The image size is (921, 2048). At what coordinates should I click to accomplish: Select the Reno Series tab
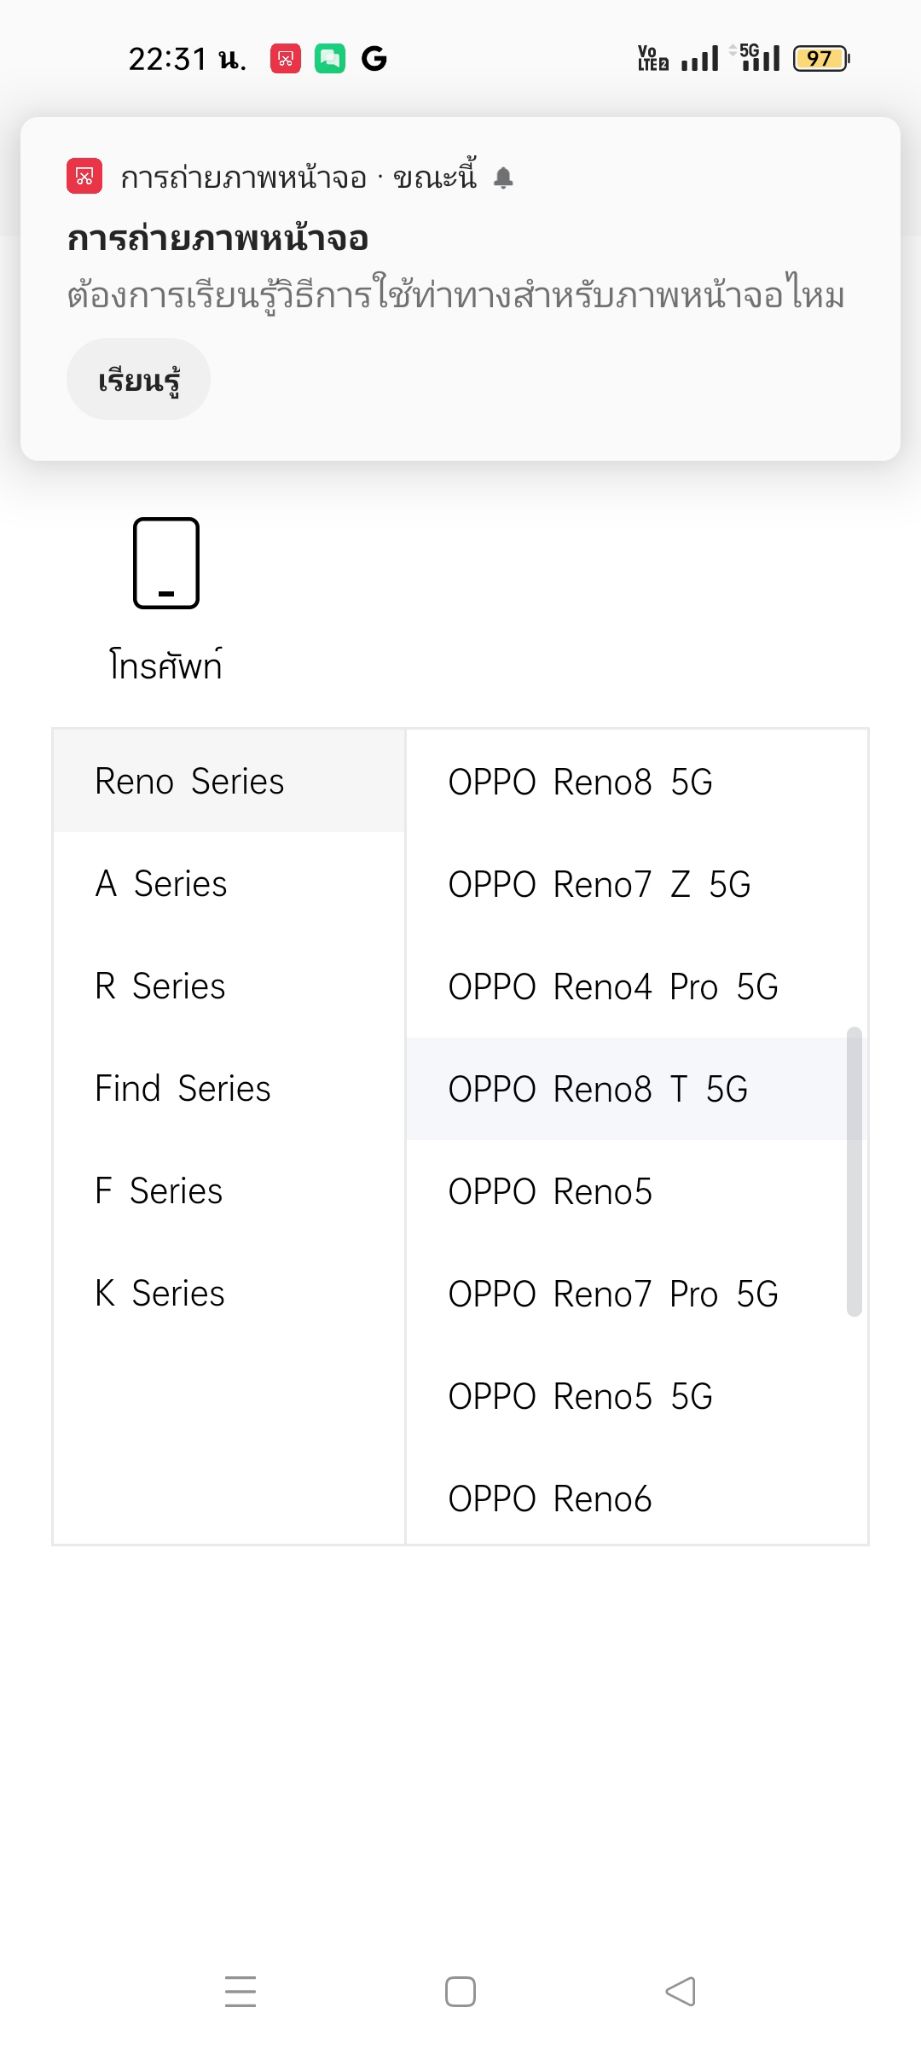[229, 781]
